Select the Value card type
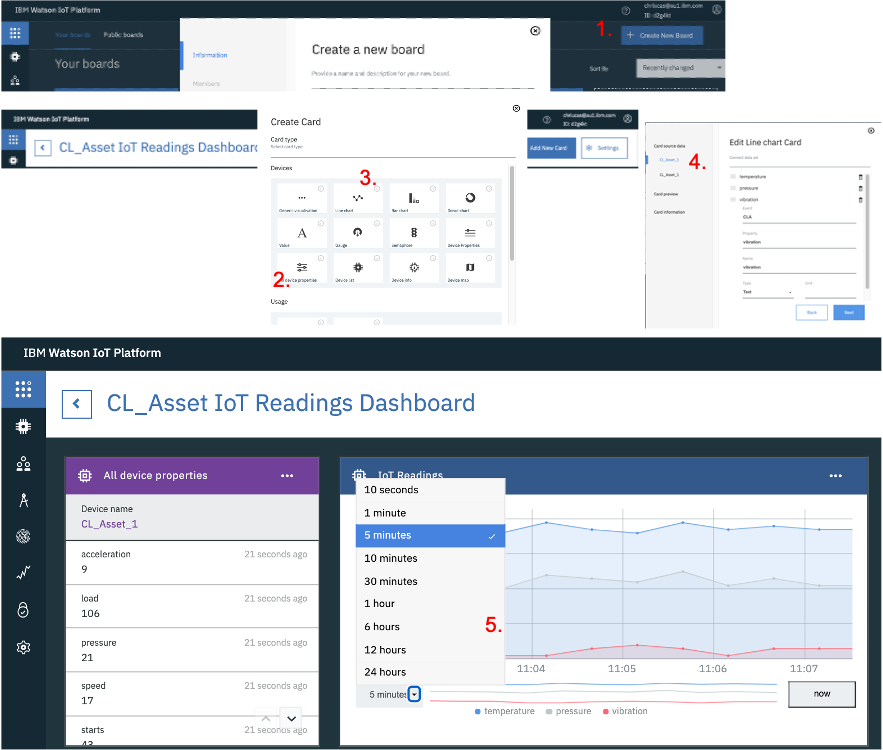The height and width of the screenshot is (750, 883). click(302, 232)
